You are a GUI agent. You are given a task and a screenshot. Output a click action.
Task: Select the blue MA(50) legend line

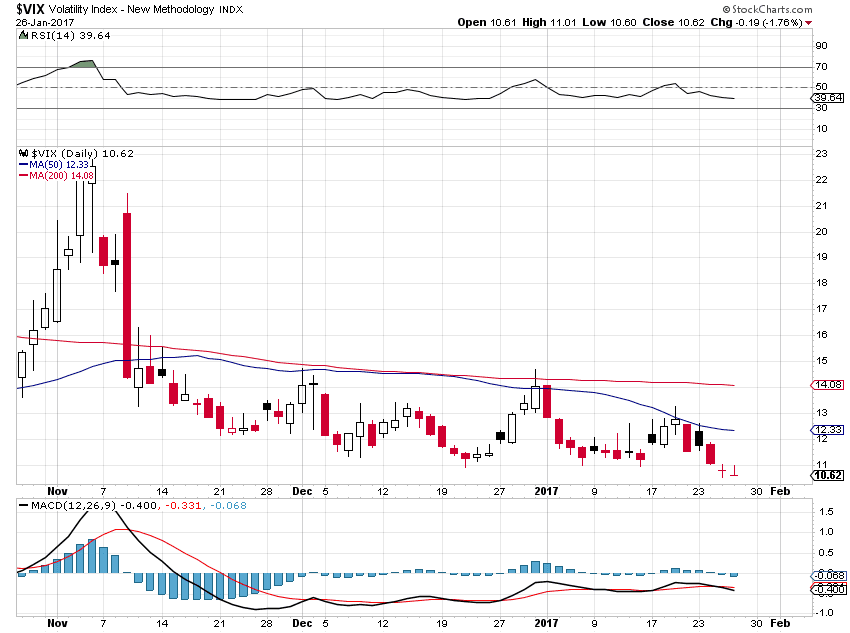(23, 165)
